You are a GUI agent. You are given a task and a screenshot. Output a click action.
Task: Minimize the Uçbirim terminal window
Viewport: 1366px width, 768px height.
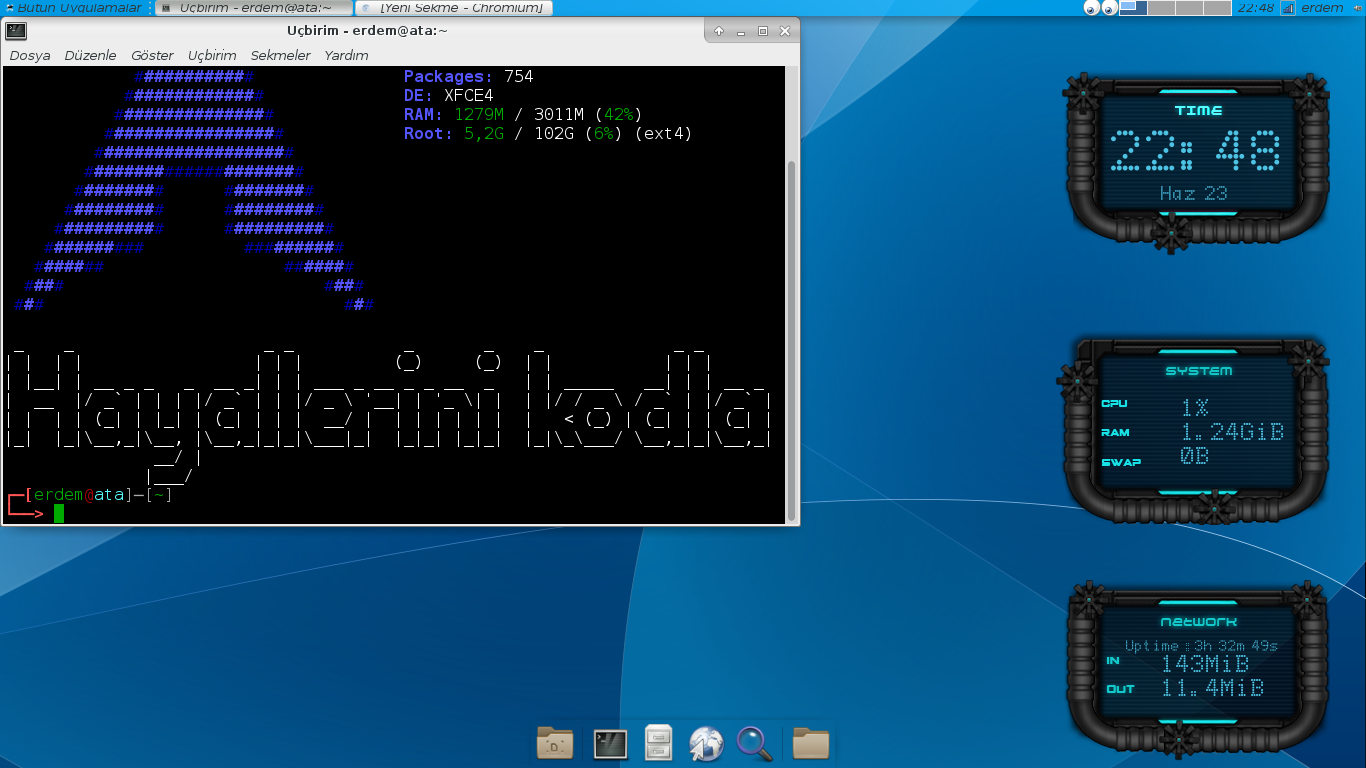tap(741, 31)
